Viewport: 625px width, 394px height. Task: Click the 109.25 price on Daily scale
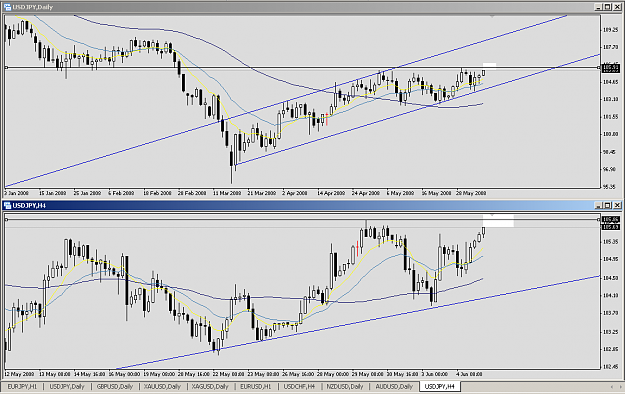point(610,30)
